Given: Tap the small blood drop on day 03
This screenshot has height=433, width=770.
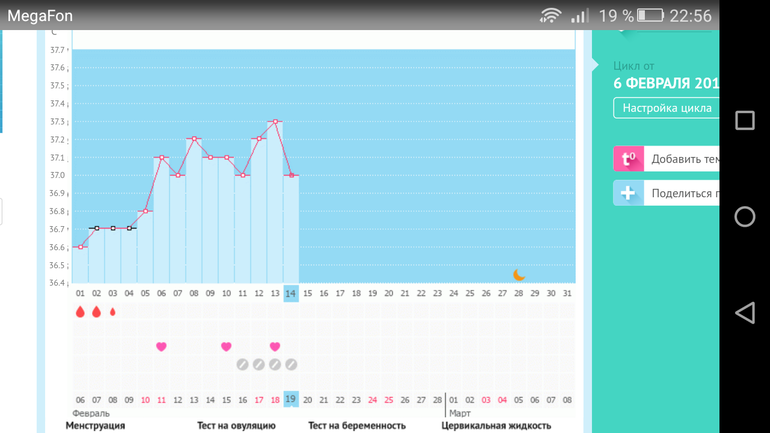Looking at the screenshot, I should [112, 312].
